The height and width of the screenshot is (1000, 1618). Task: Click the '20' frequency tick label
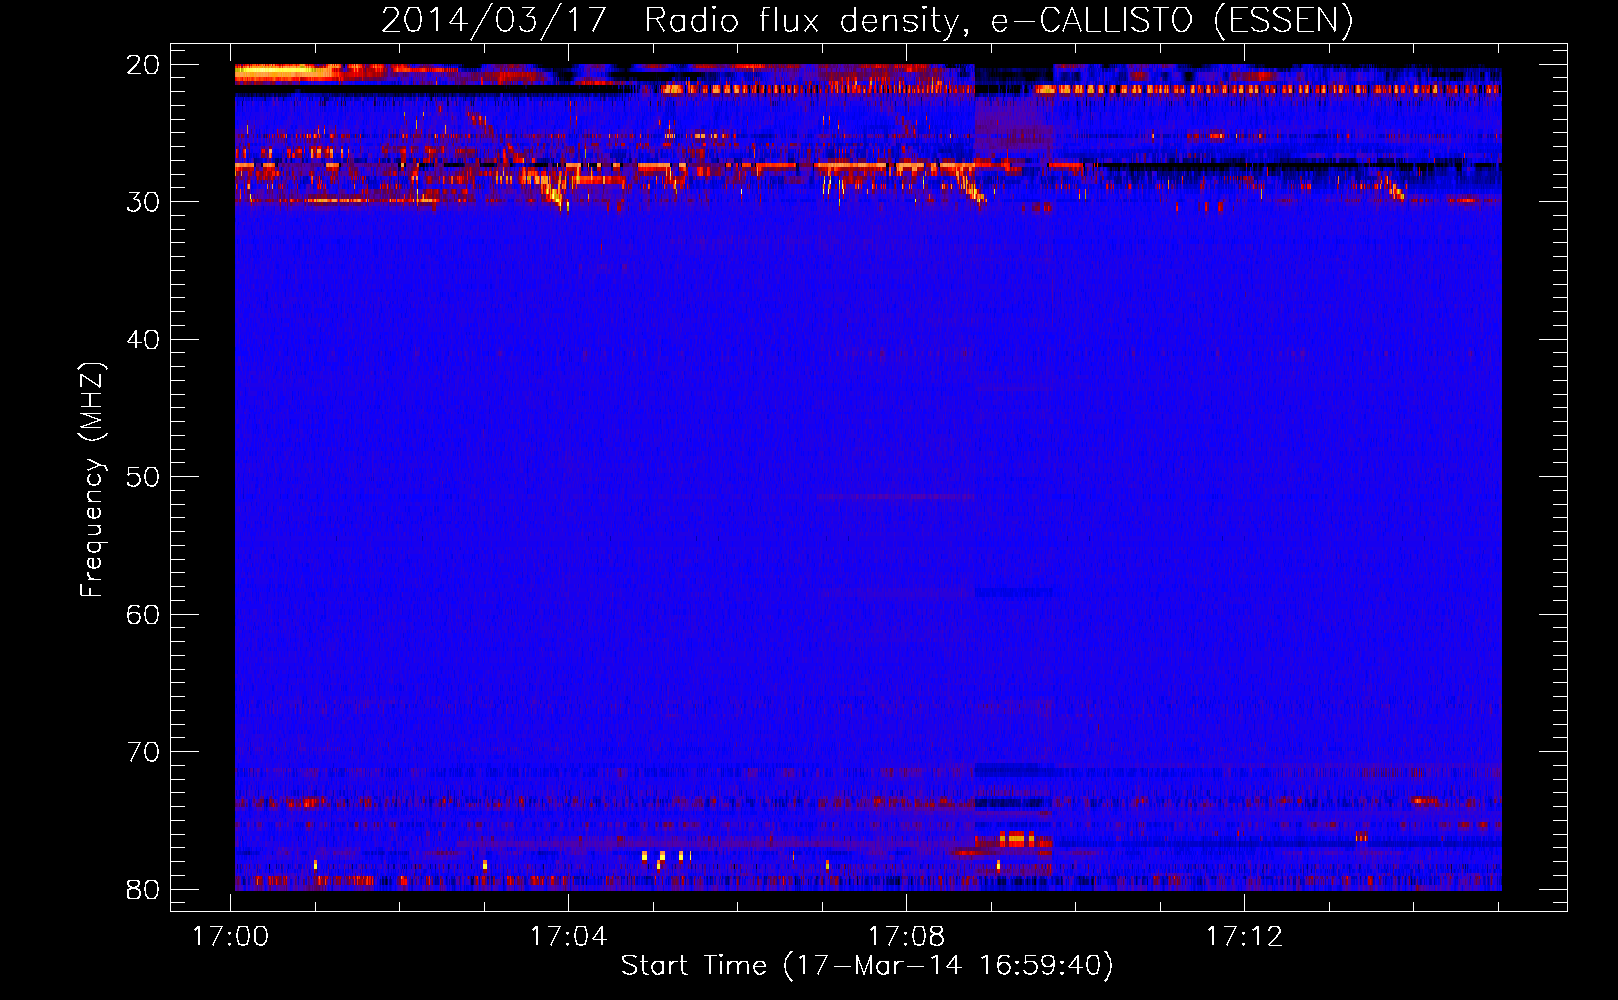(143, 65)
